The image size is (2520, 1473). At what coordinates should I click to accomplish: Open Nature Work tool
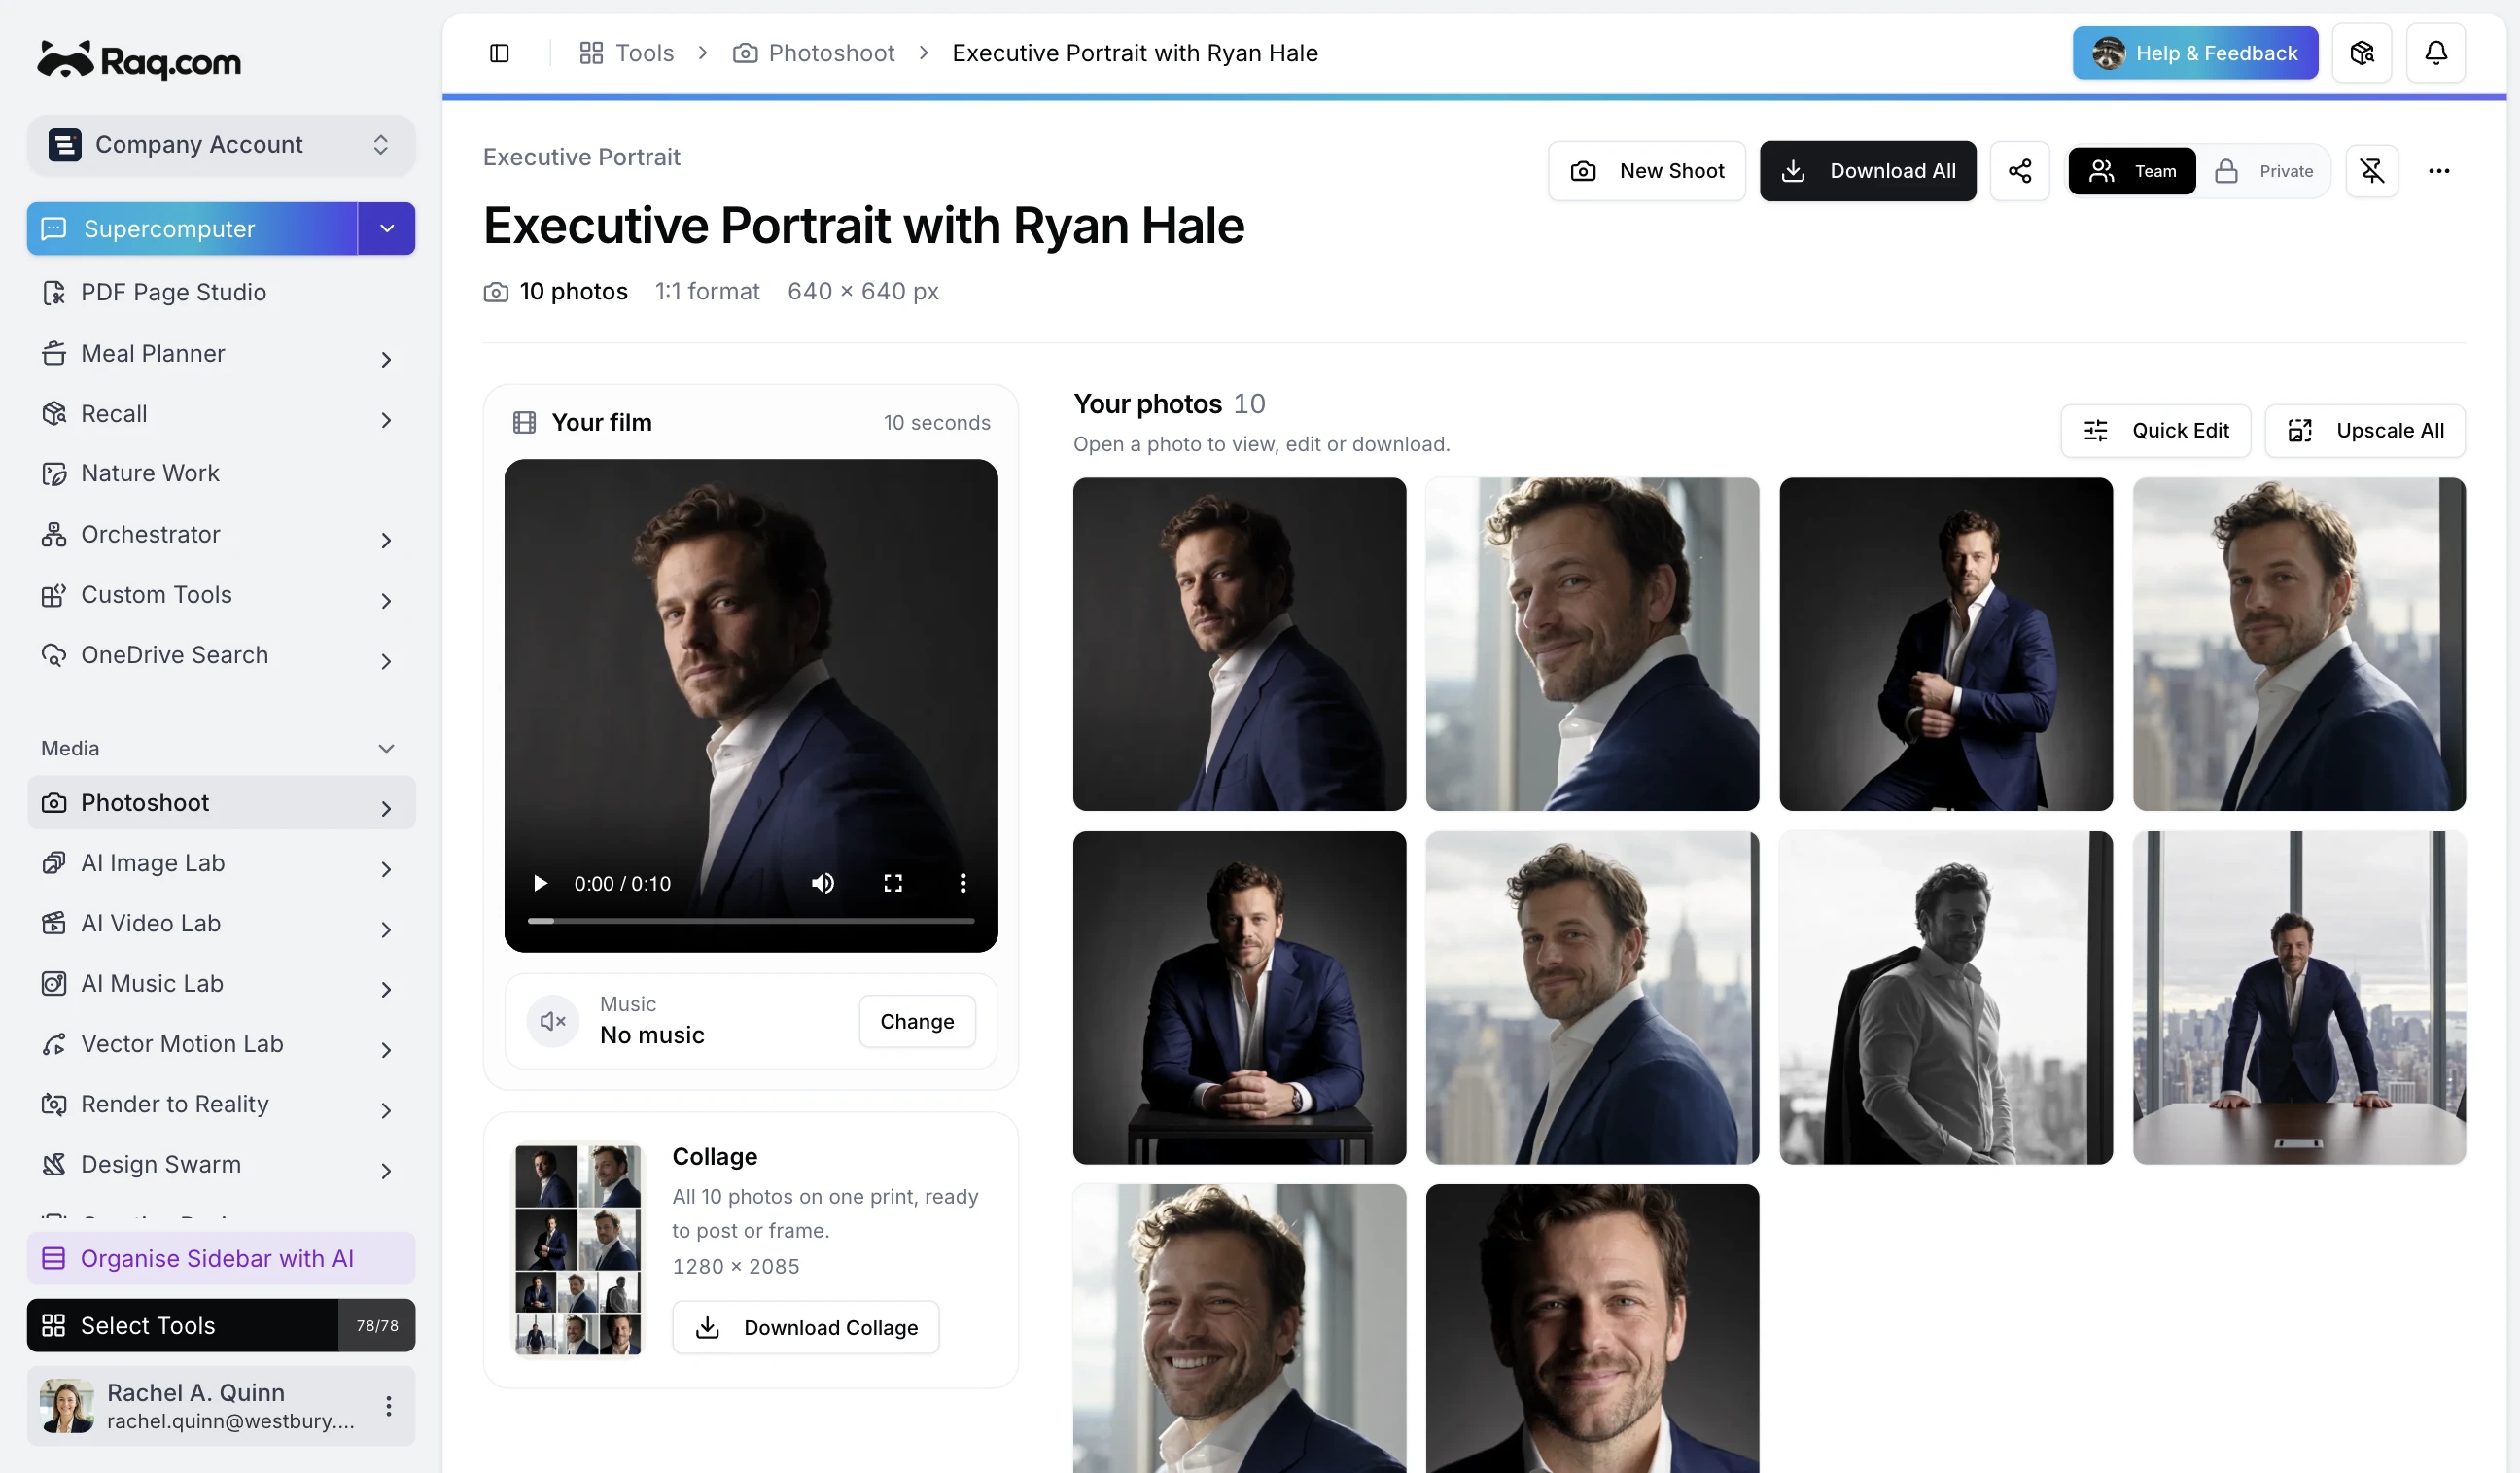[x=221, y=473]
